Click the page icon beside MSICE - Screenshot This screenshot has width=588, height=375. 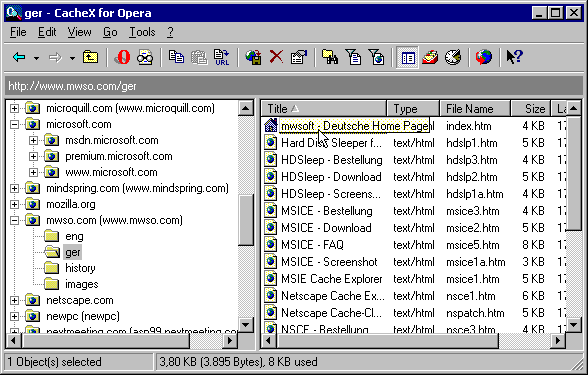coord(270,262)
